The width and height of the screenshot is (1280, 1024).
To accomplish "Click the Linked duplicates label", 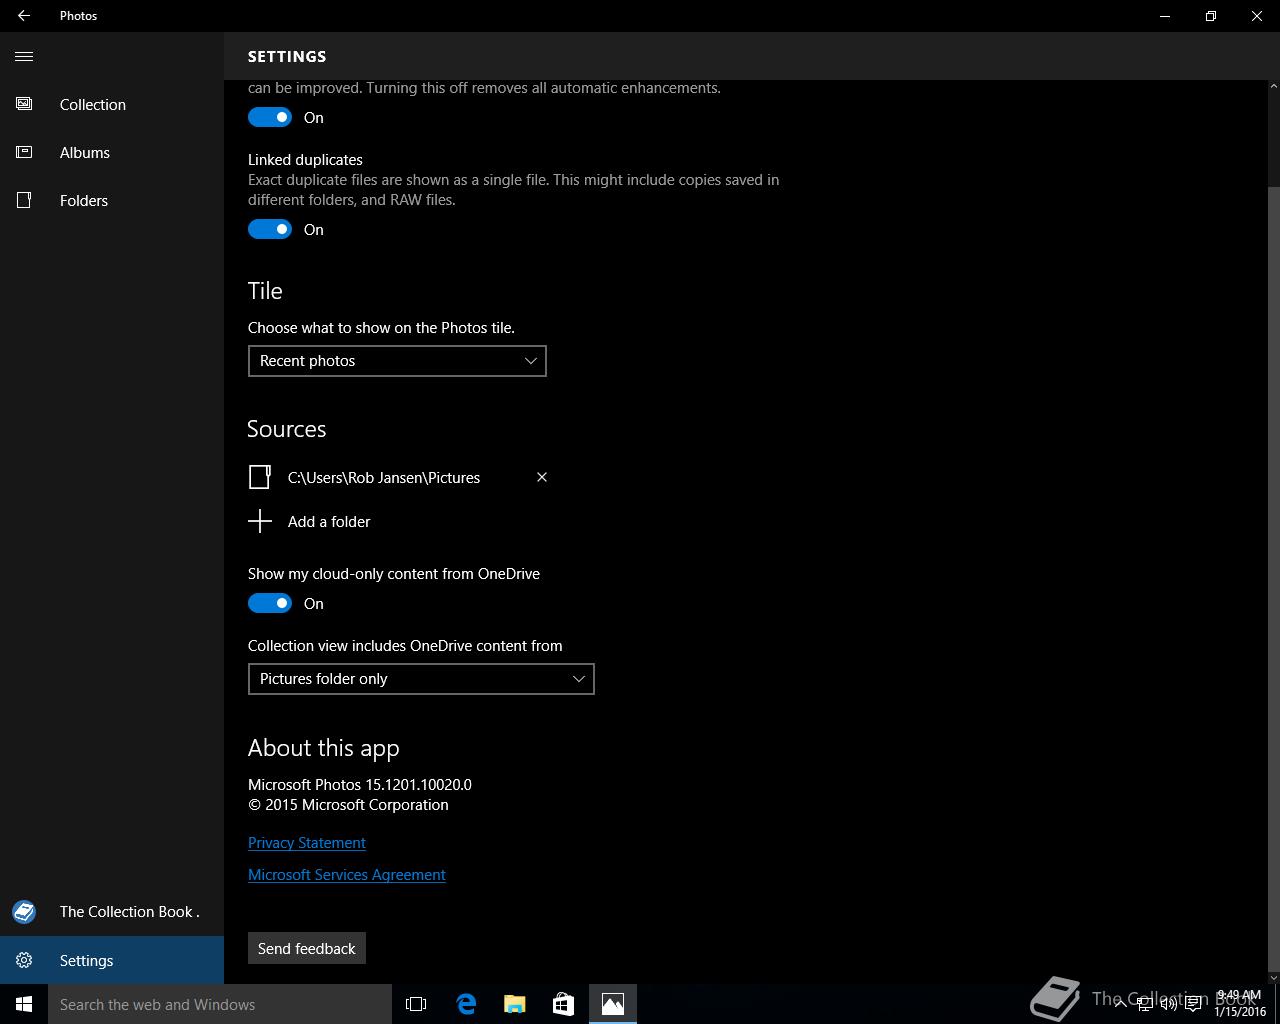I will pyautogui.click(x=305, y=160).
